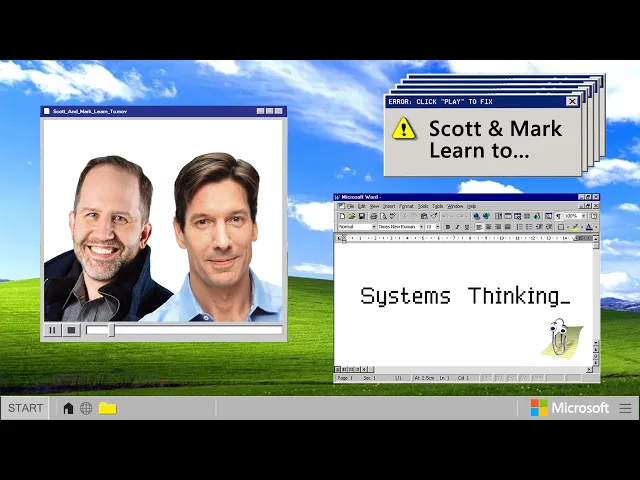Click the Font Color A button
This screenshot has height=480, width=640.
pos(589,227)
